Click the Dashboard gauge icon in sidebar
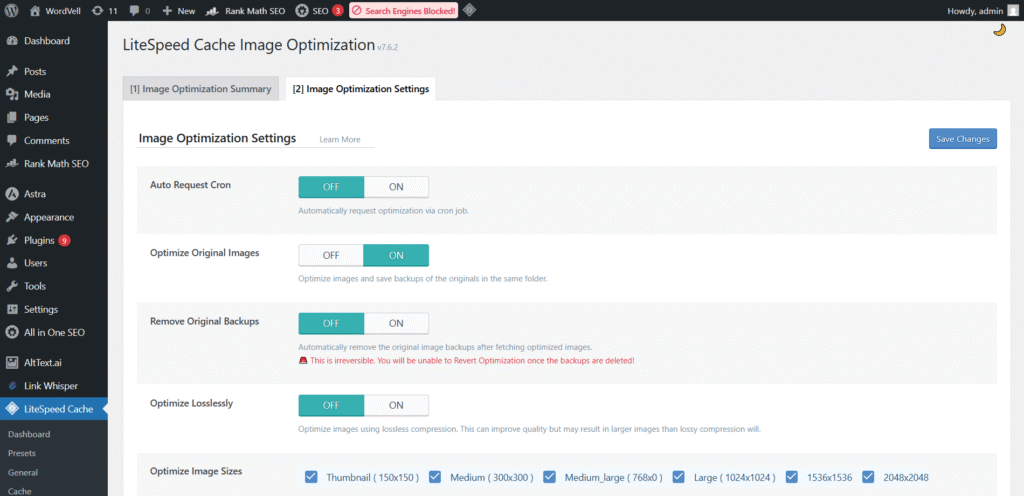 coord(11,40)
